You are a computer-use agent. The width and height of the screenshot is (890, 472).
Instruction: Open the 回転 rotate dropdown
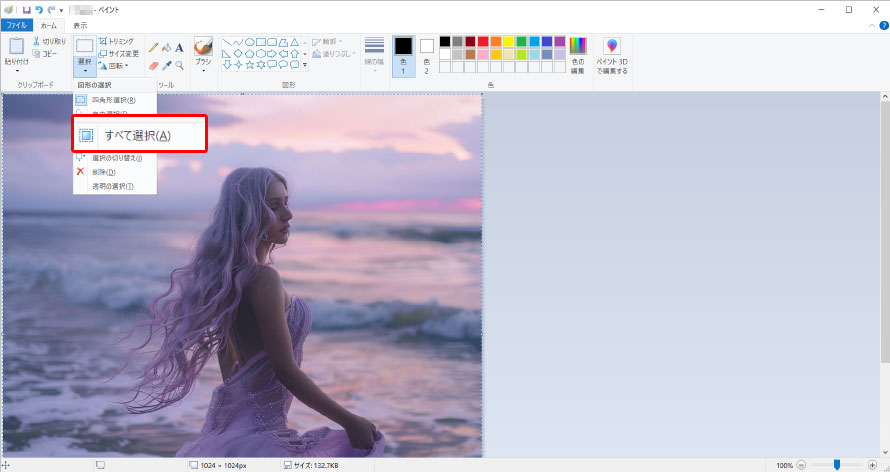pyautogui.click(x=114, y=66)
